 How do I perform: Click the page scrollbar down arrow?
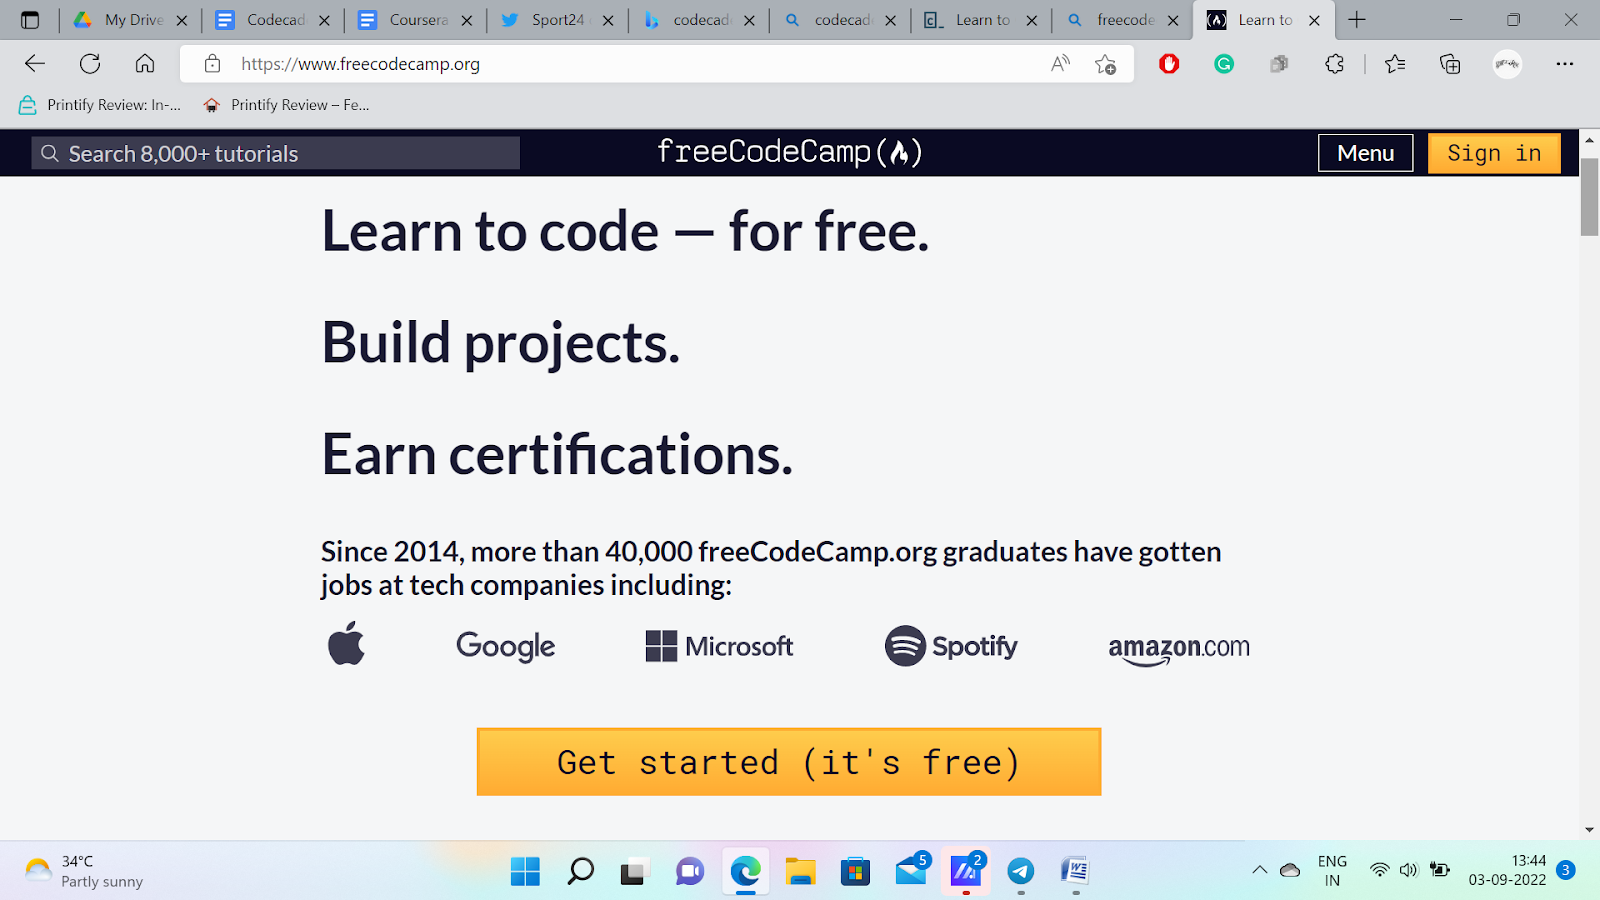point(1589,830)
